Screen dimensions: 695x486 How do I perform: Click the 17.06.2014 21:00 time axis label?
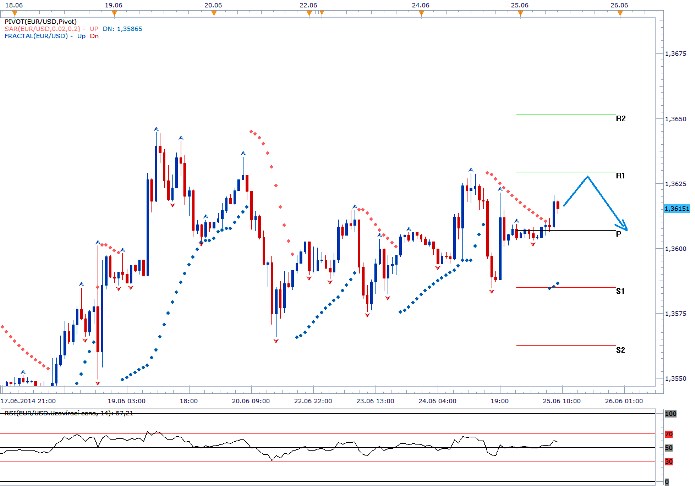tap(28, 401)
